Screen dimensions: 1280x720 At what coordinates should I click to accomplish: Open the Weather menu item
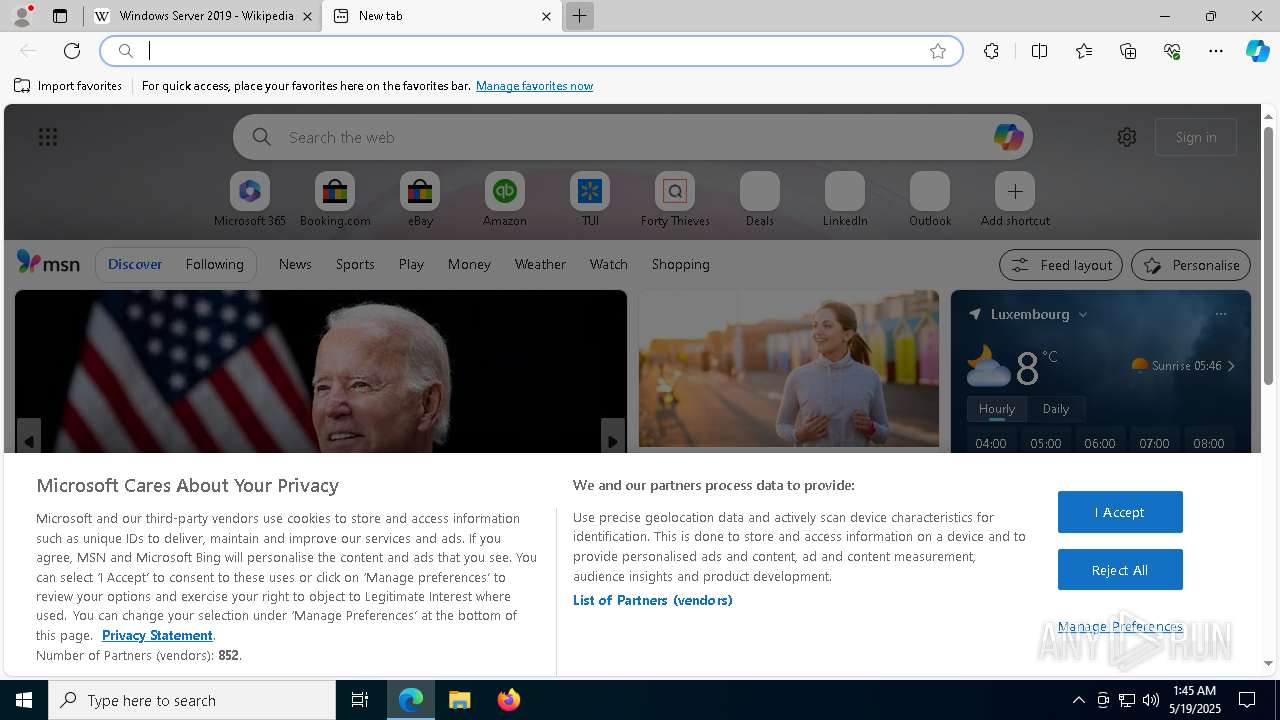pos(540,264)
